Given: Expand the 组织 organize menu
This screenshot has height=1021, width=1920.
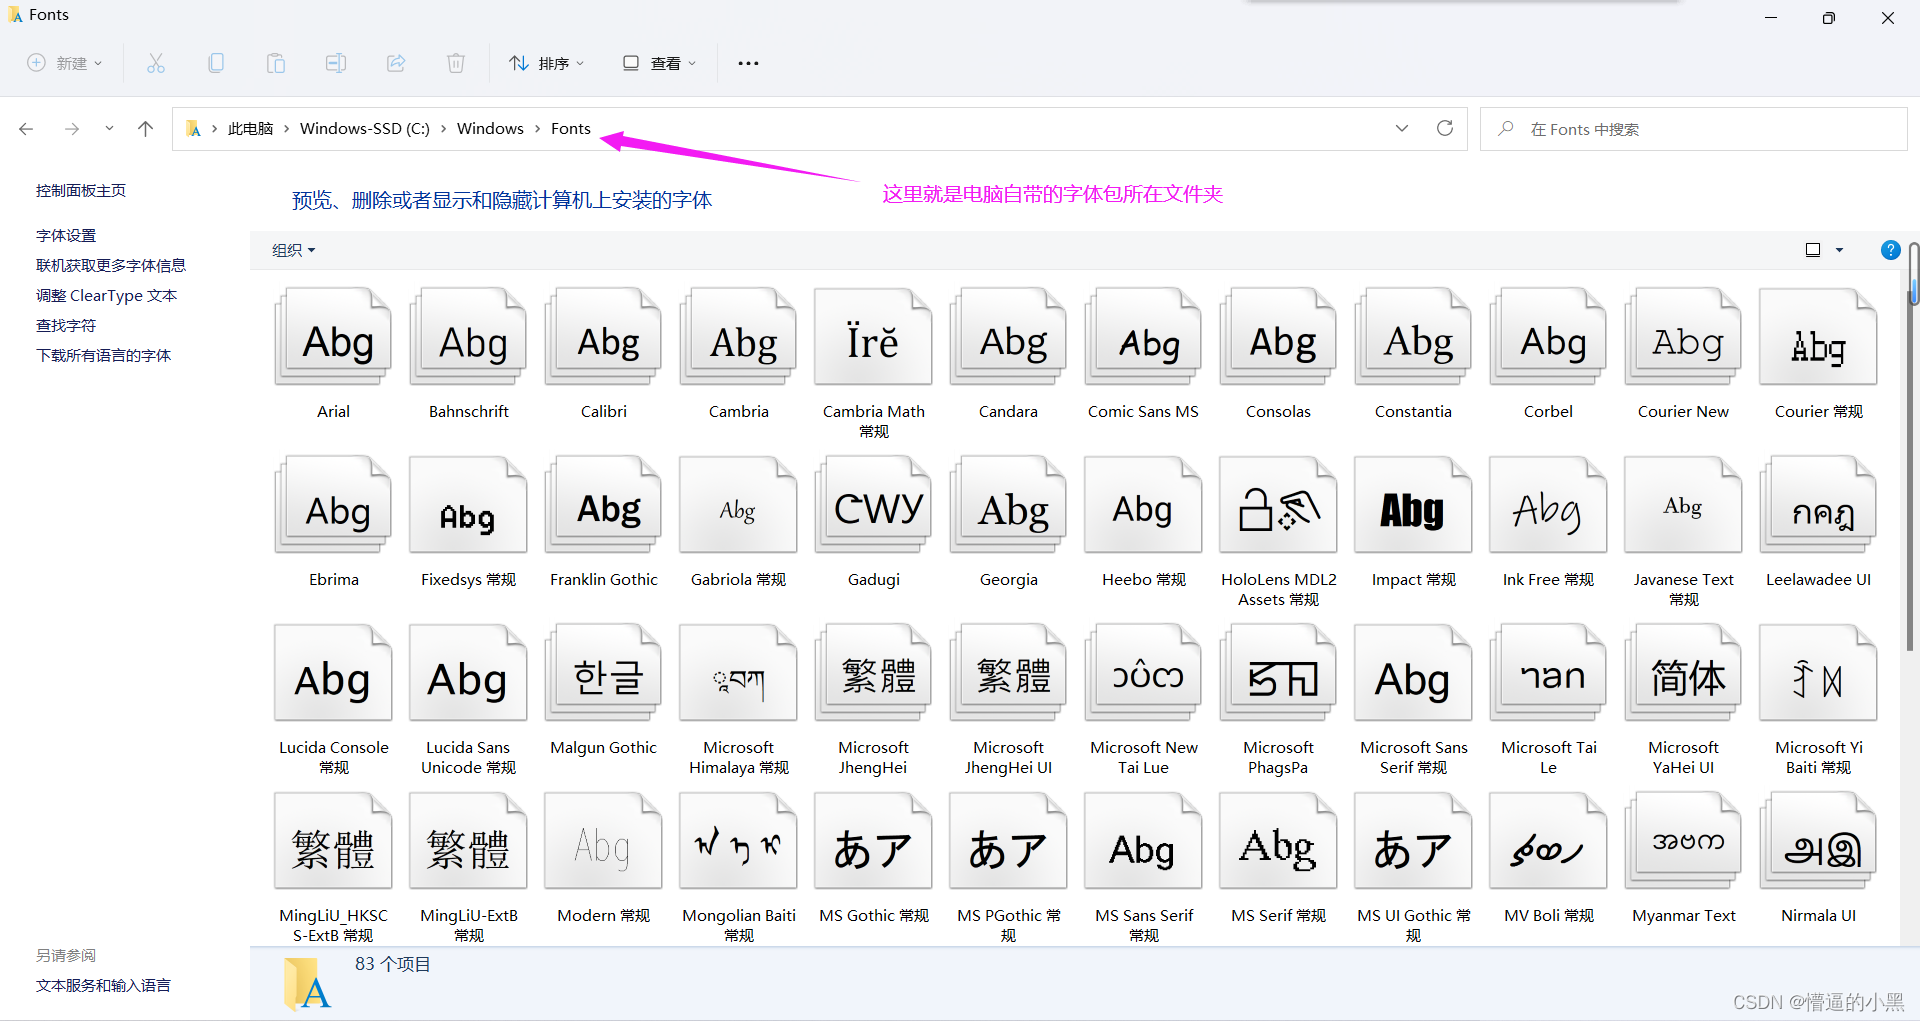Looking at the screenshot, I should (293, 250).
